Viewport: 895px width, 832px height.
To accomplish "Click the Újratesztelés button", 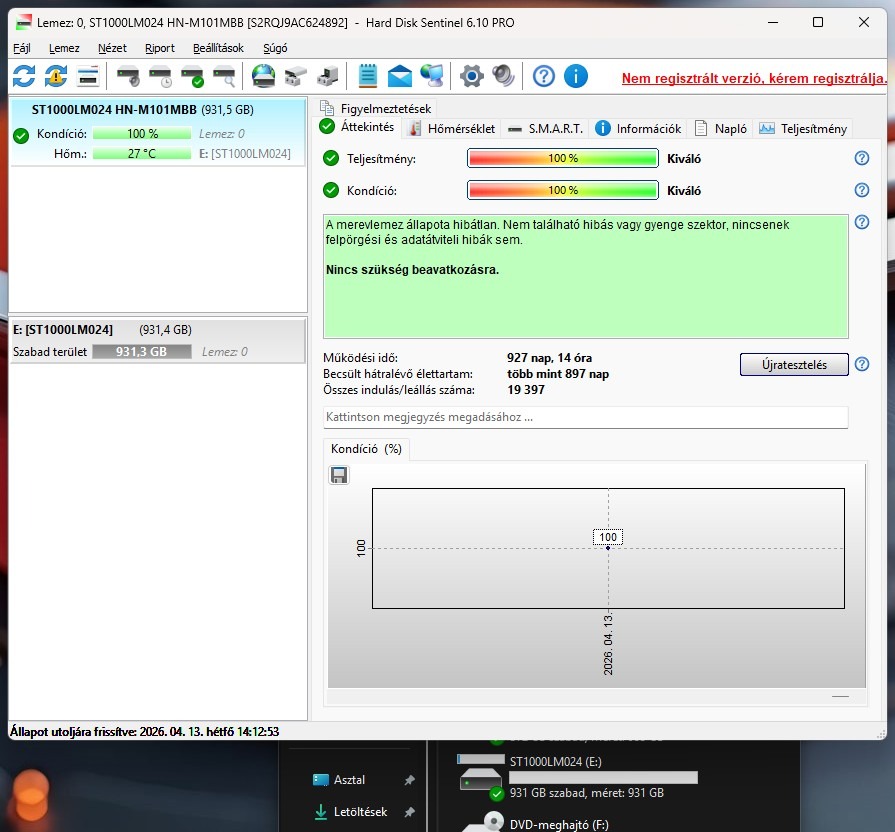I will 794,365.
